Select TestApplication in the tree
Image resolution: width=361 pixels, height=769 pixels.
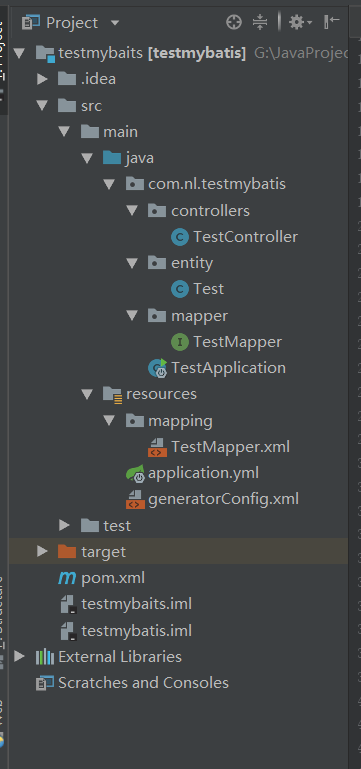pyautogui.click(x=228, y=368)
